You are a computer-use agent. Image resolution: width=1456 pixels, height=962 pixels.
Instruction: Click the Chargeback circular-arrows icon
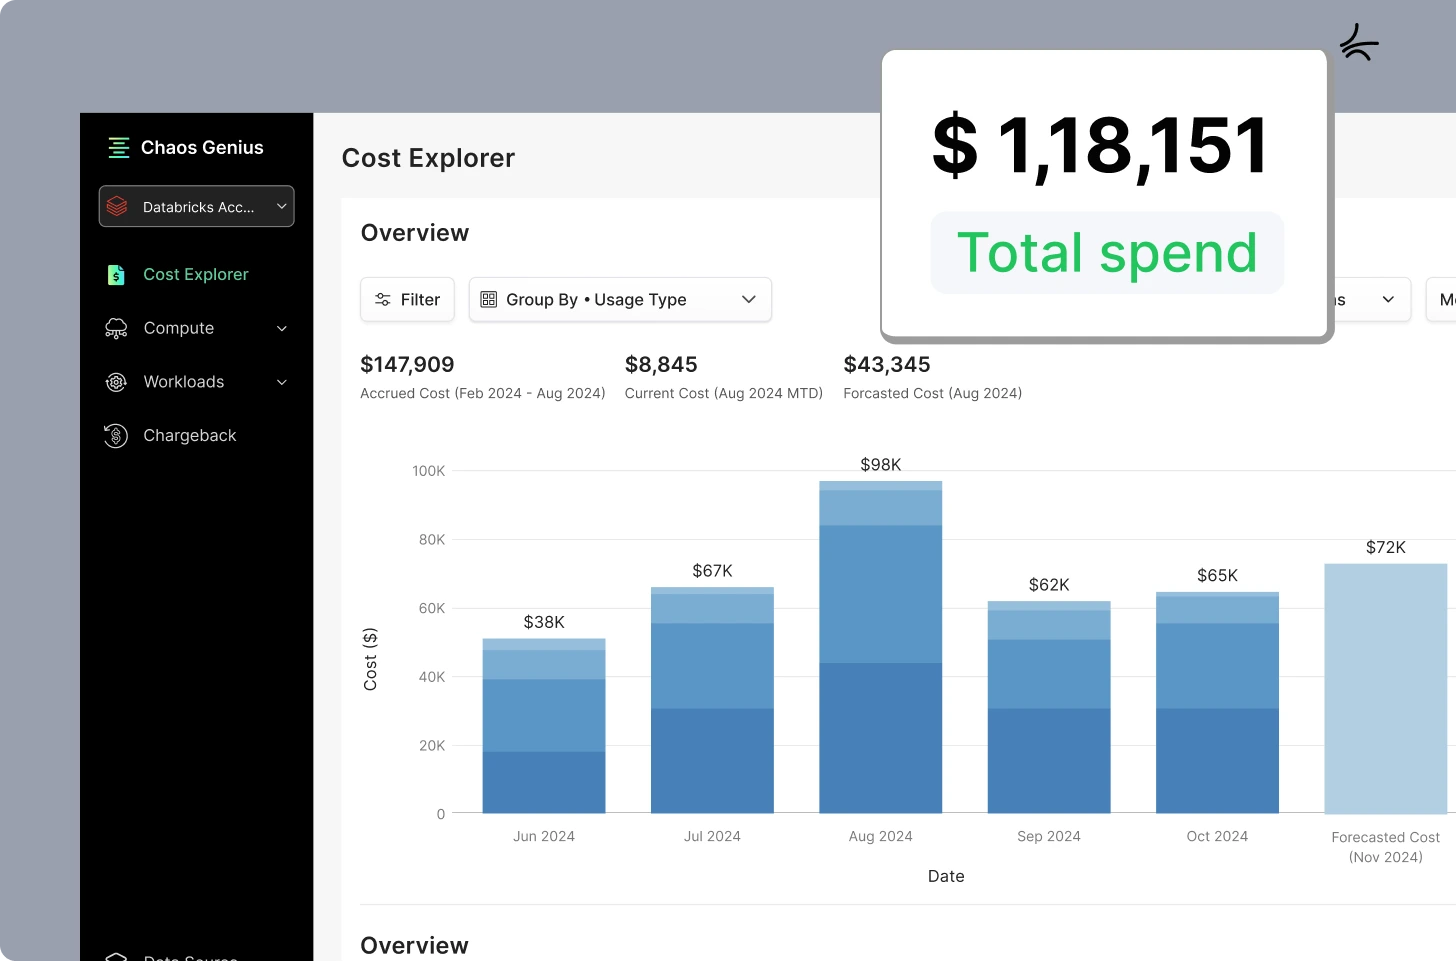116,435
